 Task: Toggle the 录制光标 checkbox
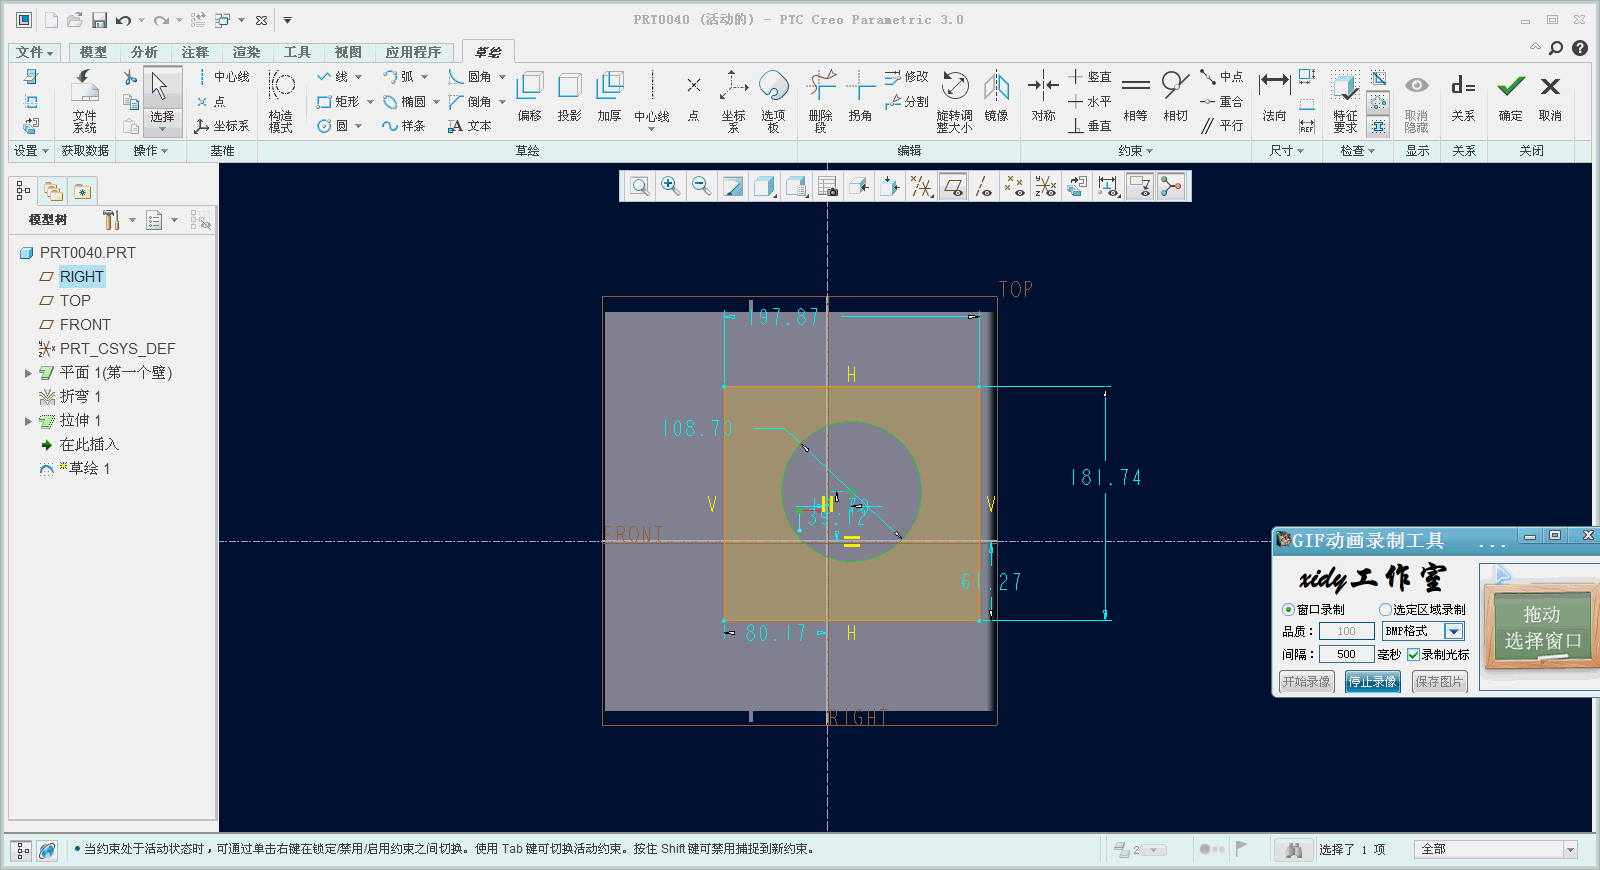1413,654
